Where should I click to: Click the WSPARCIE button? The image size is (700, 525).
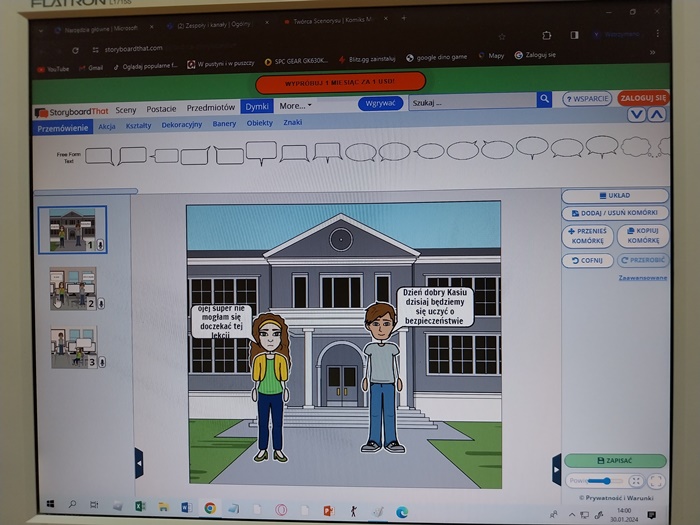point(587,99)
